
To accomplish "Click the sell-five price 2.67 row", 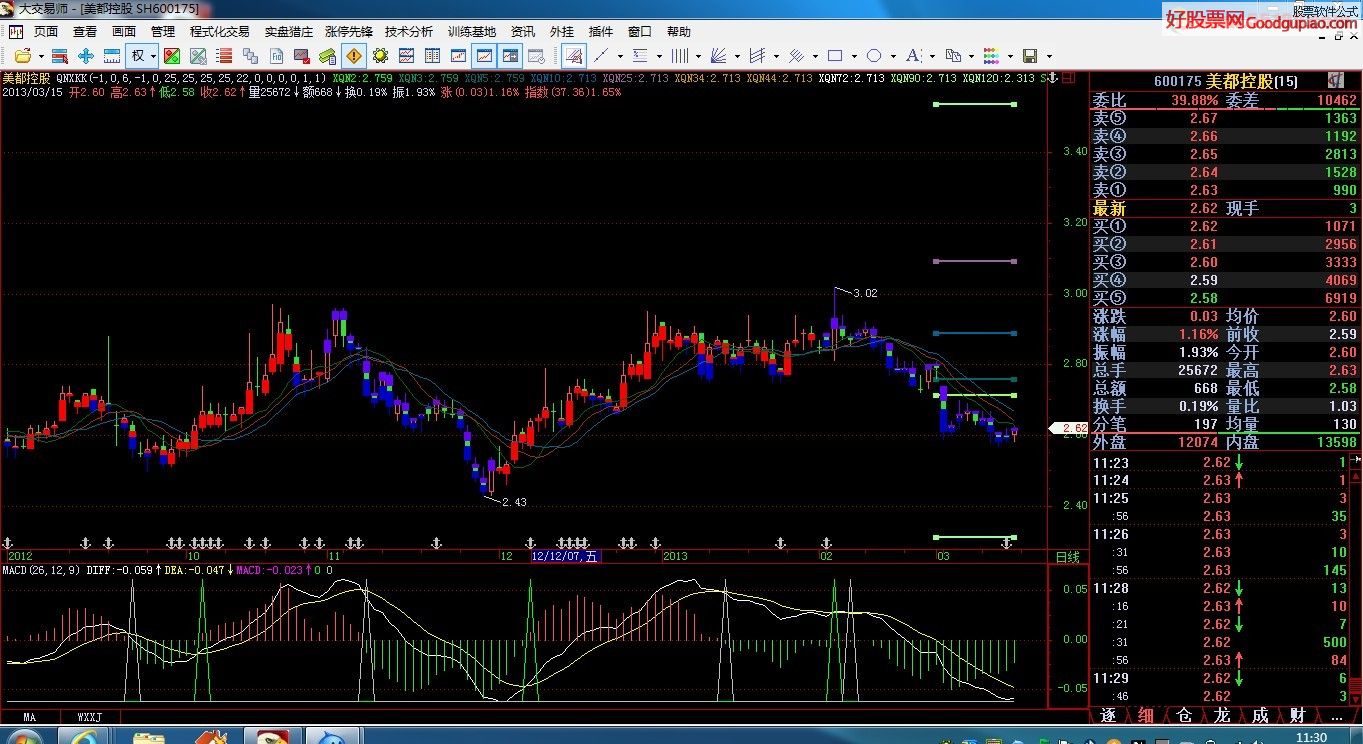I will tap(1225, 118).
